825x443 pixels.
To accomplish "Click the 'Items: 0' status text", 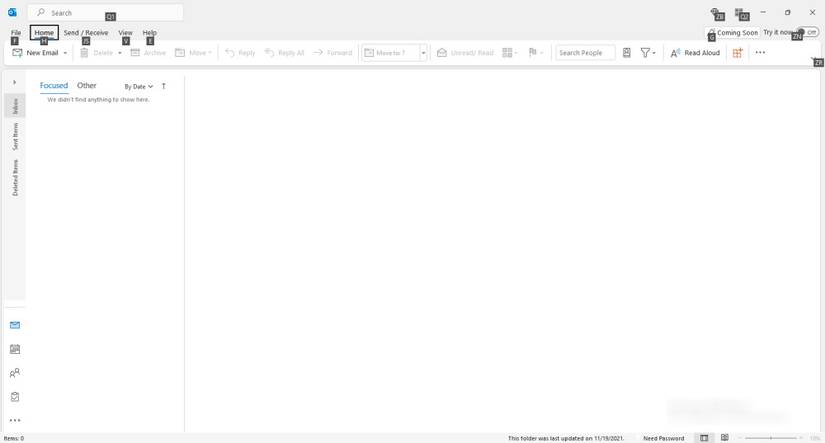I will click(x=14, y=438).
